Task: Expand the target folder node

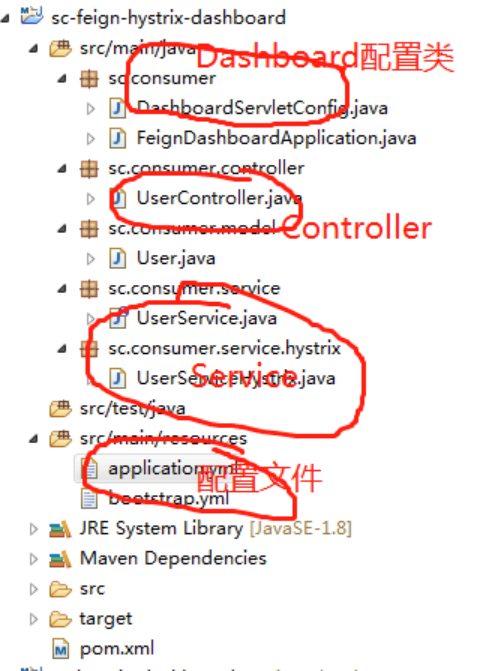Action: point(33,619)
